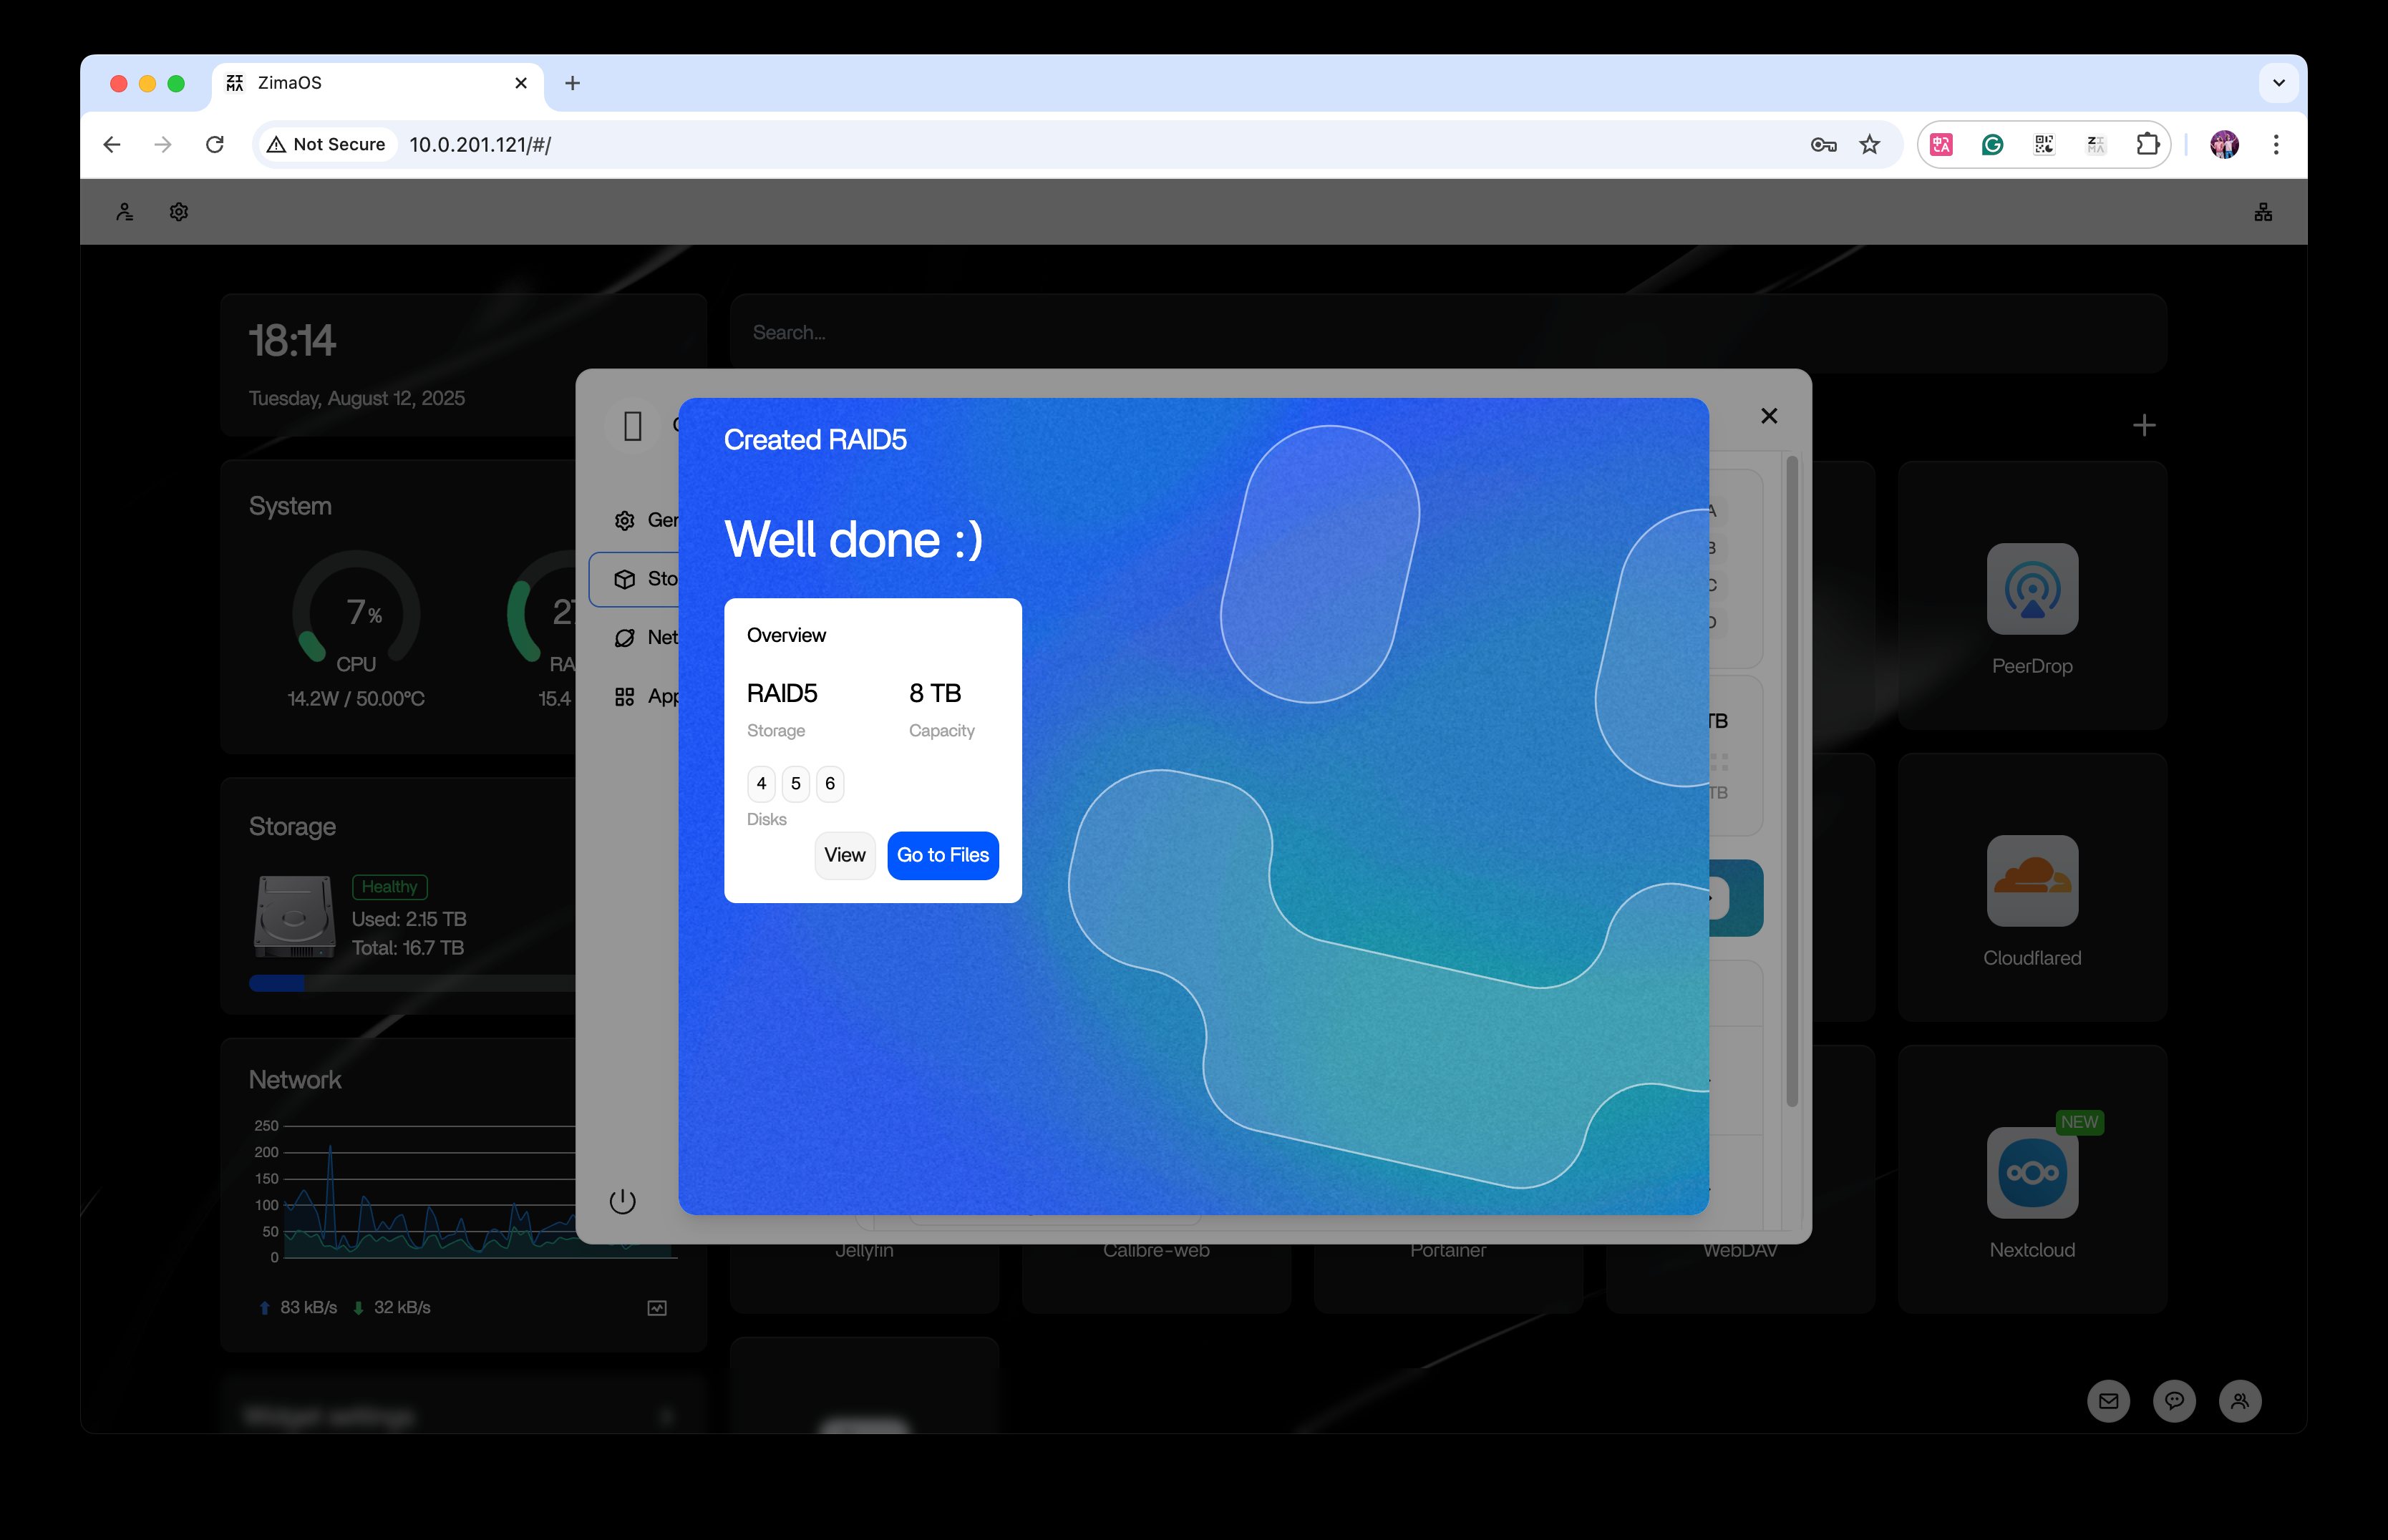Click the community people icon at bottom right
Screen dimensions: 2388x1540
coord(2240,1401)
